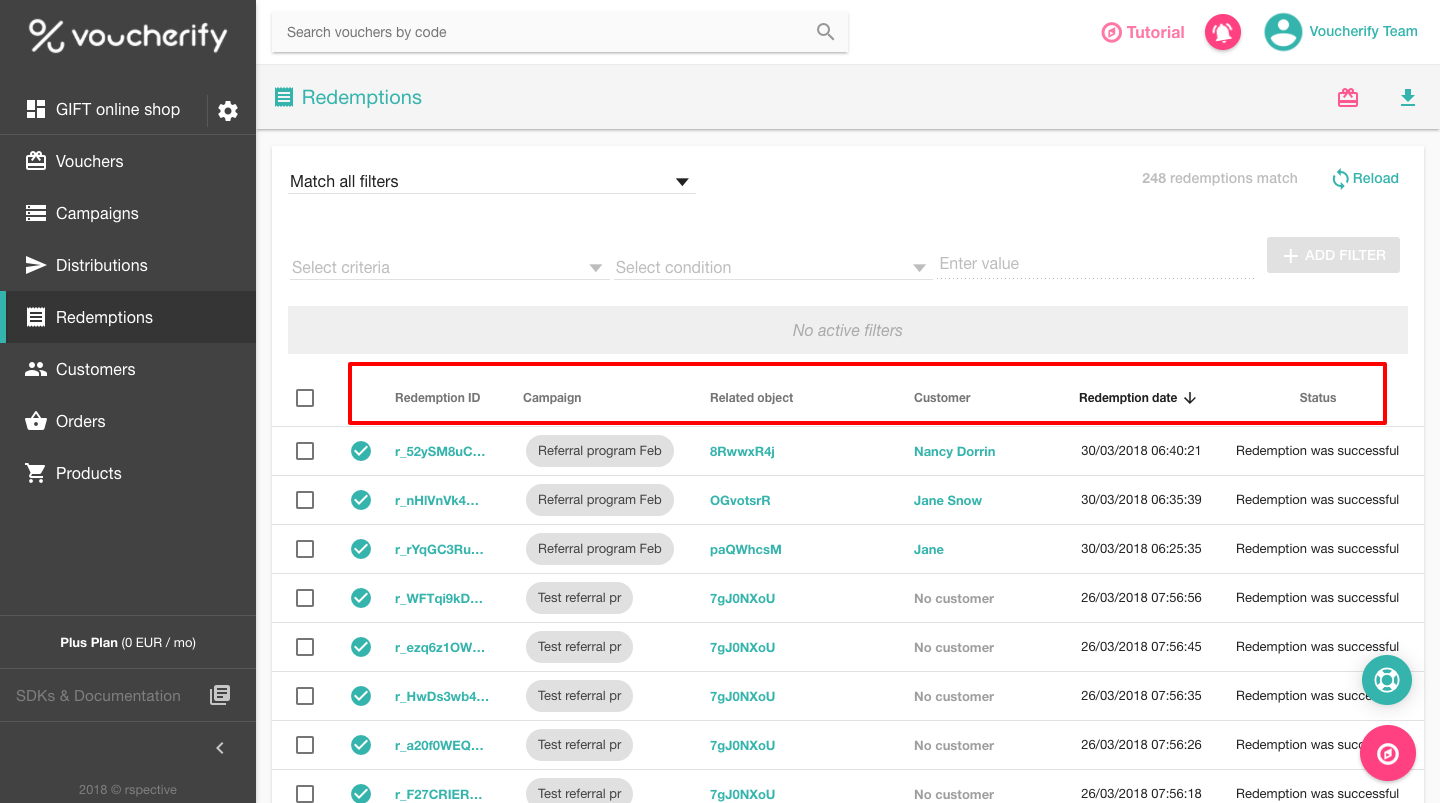
Task: Check the box for r_WFTqi9kD row
Action: (305, 598)
